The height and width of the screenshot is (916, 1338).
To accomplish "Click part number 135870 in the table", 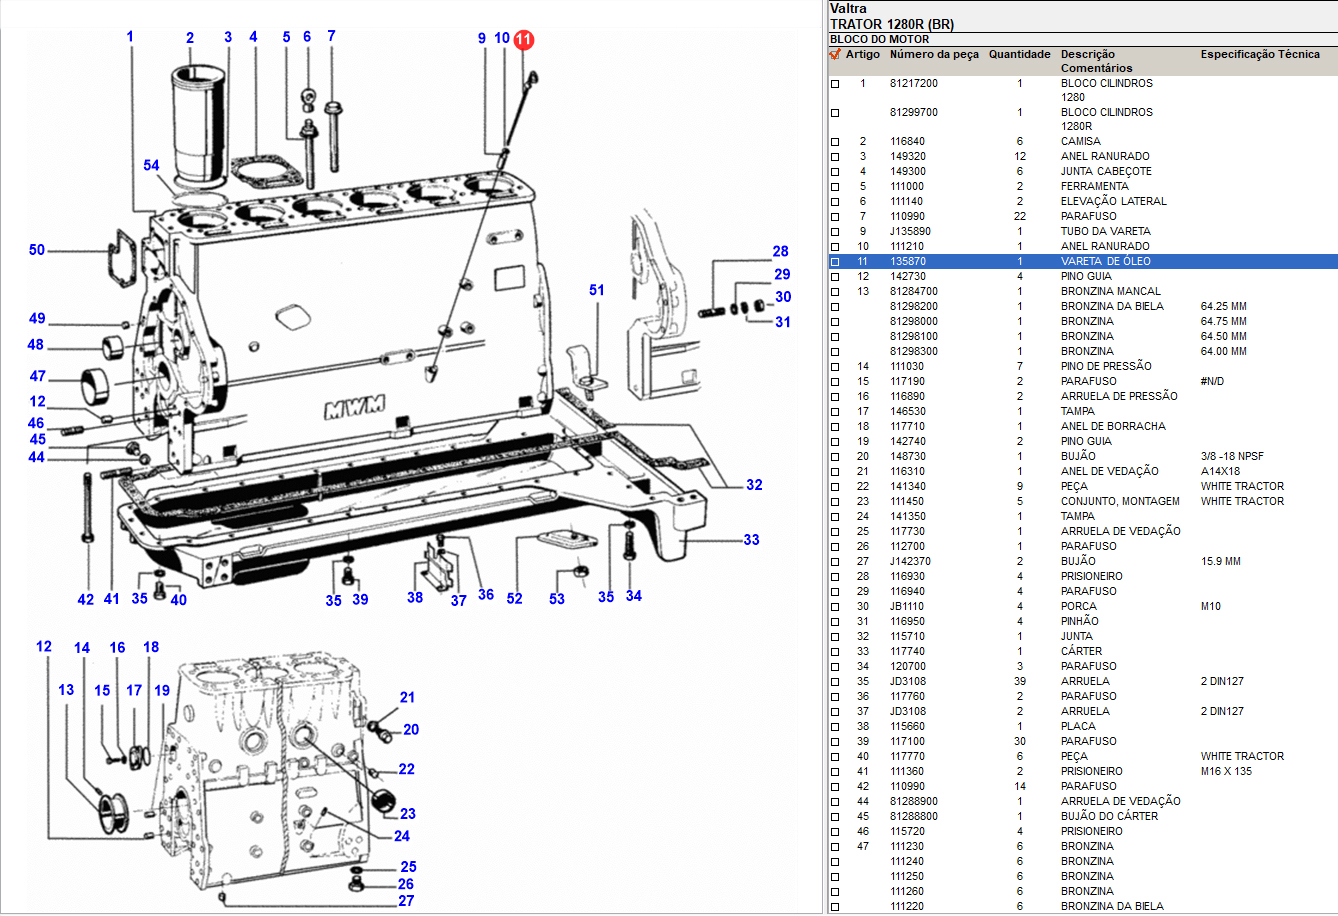I will pos(908,262).
